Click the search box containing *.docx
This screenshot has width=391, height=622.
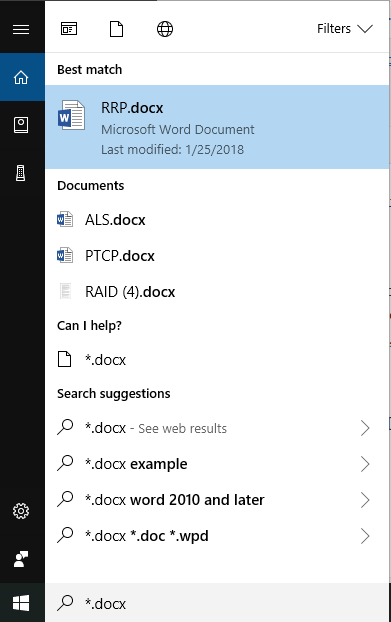click(x=217, y=603)
